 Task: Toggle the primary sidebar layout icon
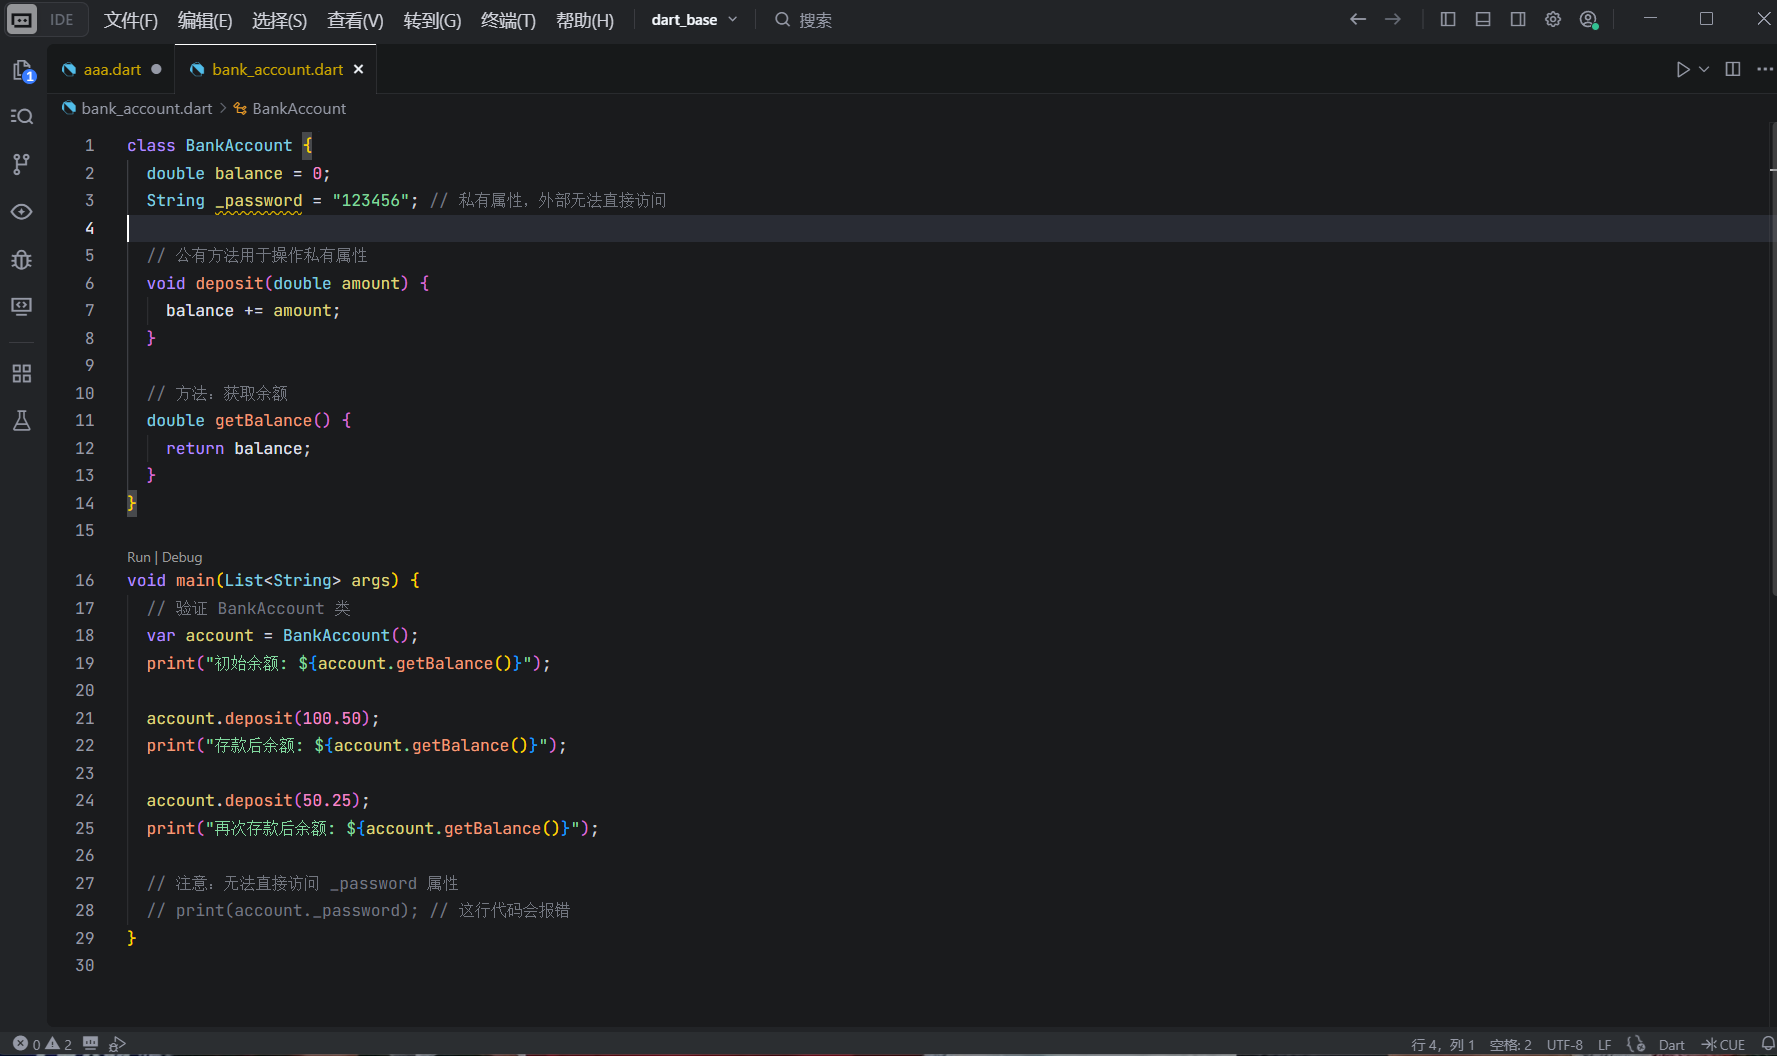1447,19
